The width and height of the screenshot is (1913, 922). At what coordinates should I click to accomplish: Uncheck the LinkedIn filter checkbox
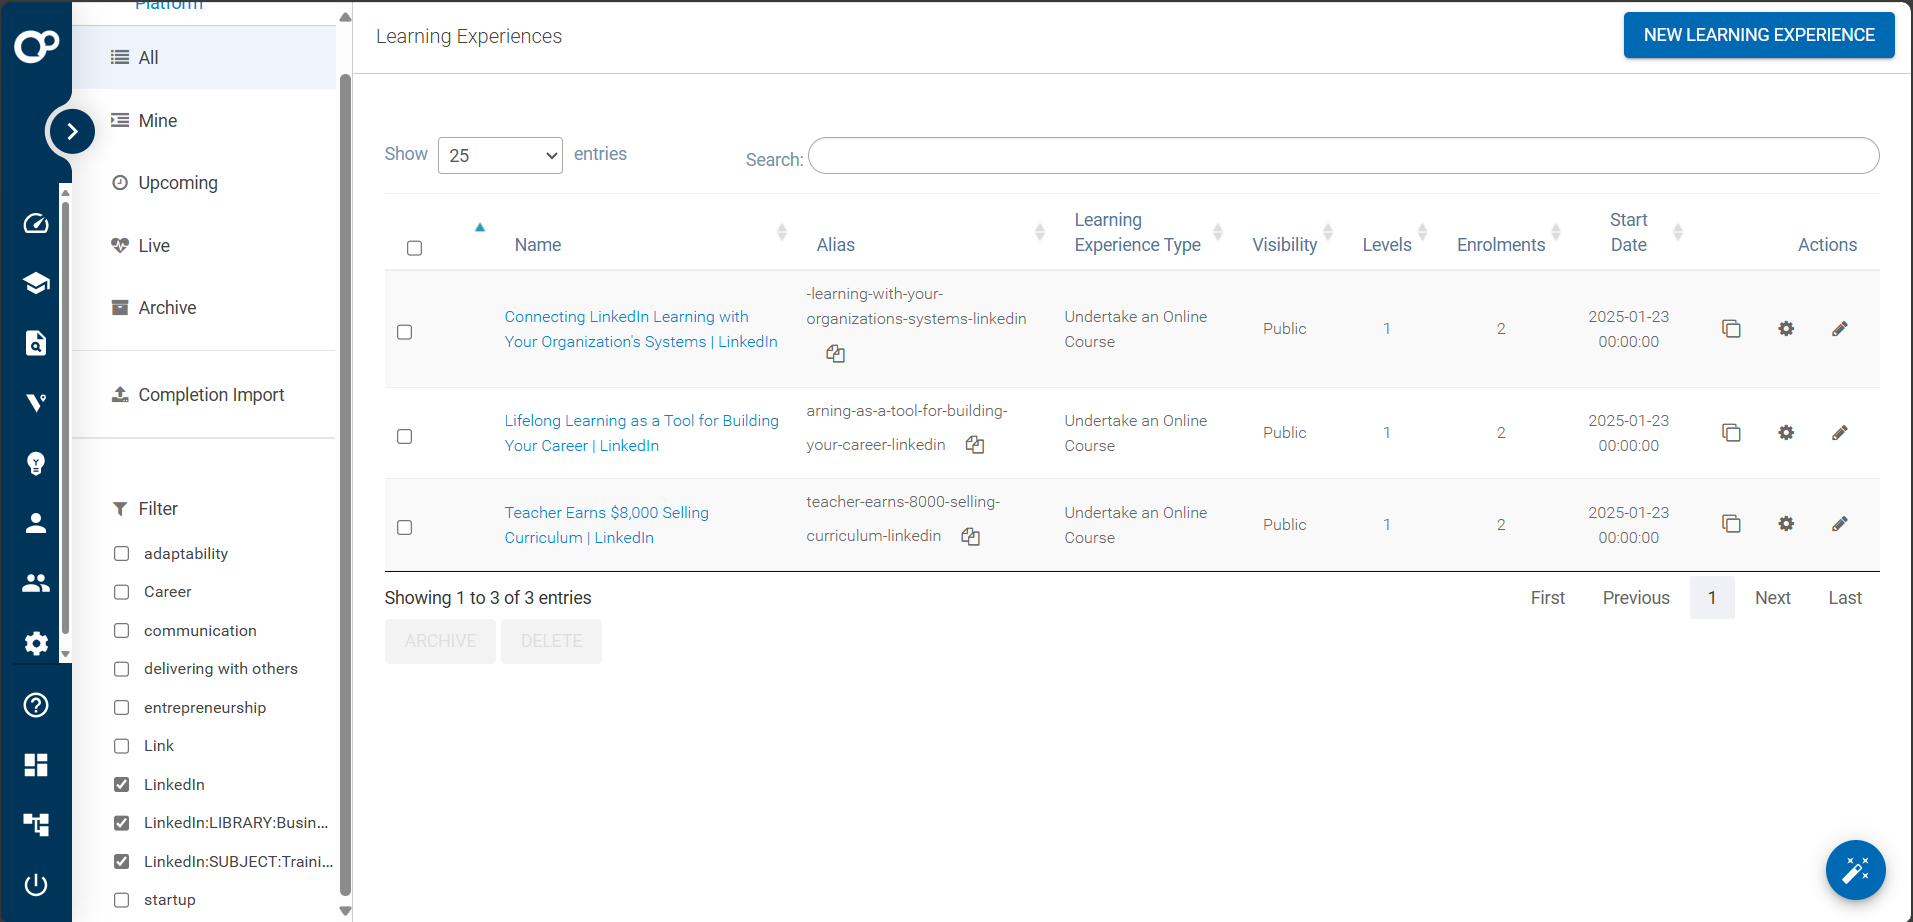(x=122, y=785)
